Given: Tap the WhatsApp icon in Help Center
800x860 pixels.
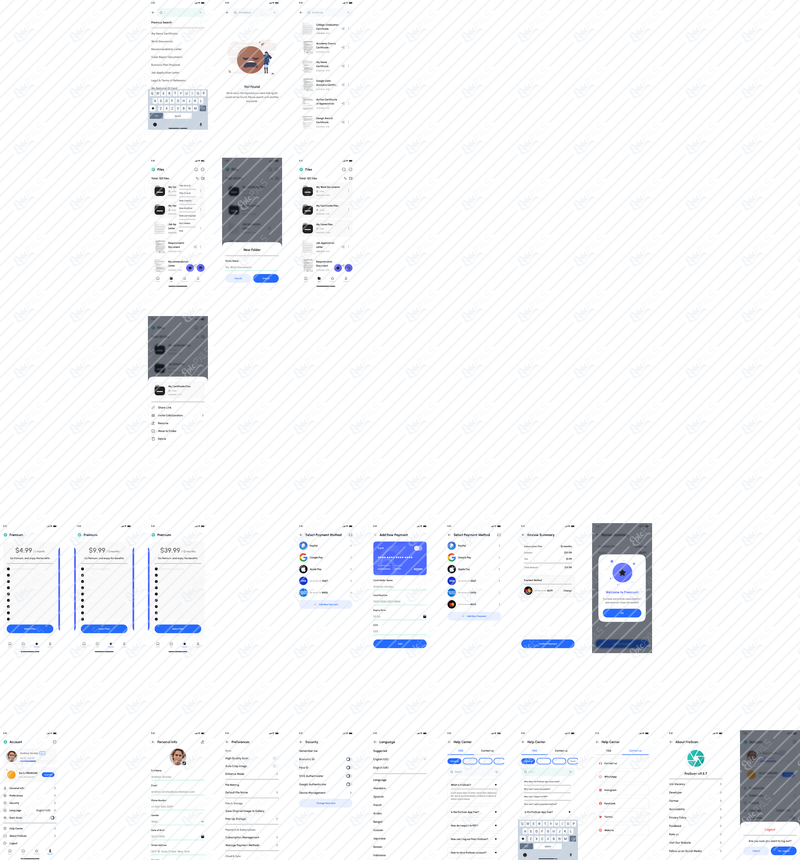Looking at the screenshot, I should coord(600,777).
